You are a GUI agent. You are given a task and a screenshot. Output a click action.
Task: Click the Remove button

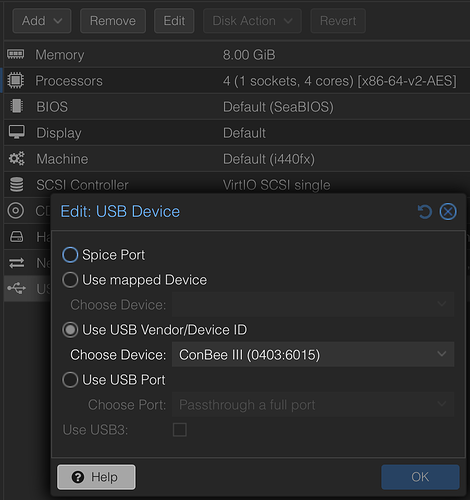pyautogui.click(x=113, y=21)
